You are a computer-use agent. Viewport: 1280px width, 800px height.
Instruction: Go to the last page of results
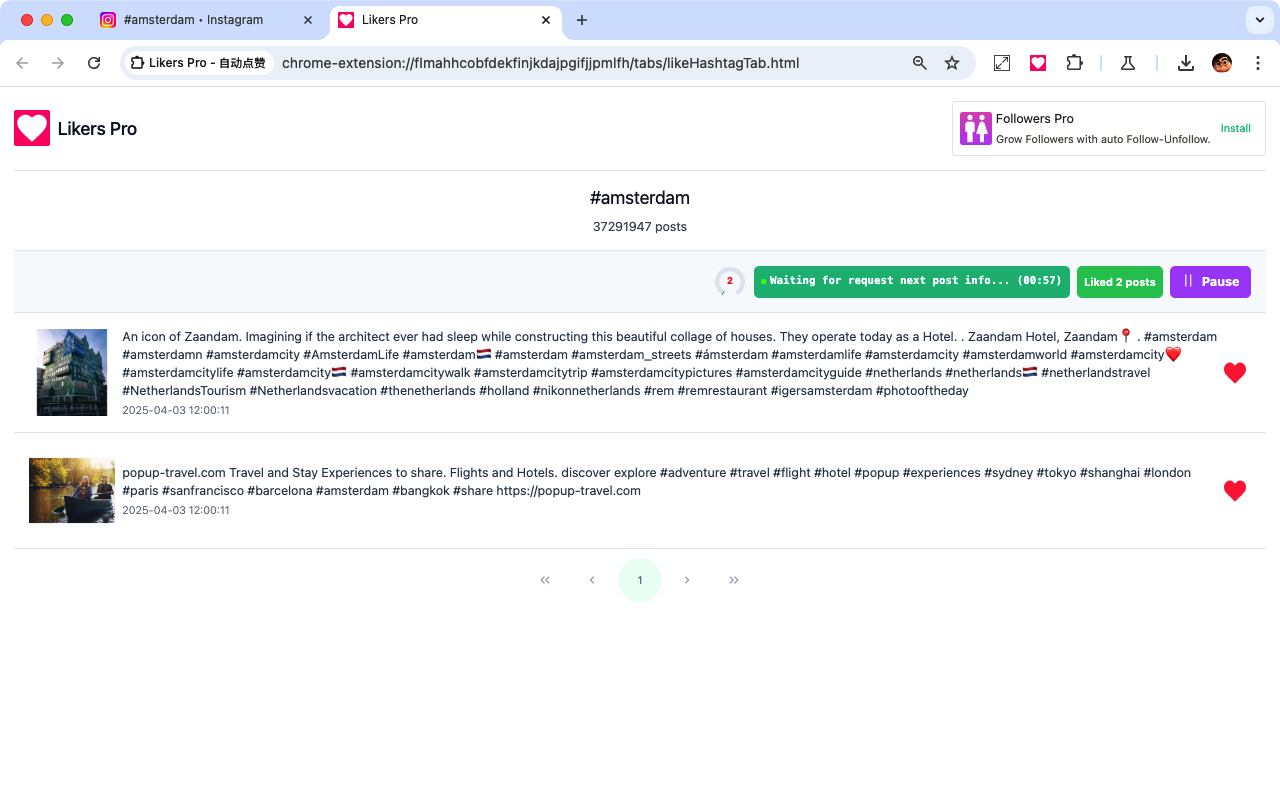point(734,580)
